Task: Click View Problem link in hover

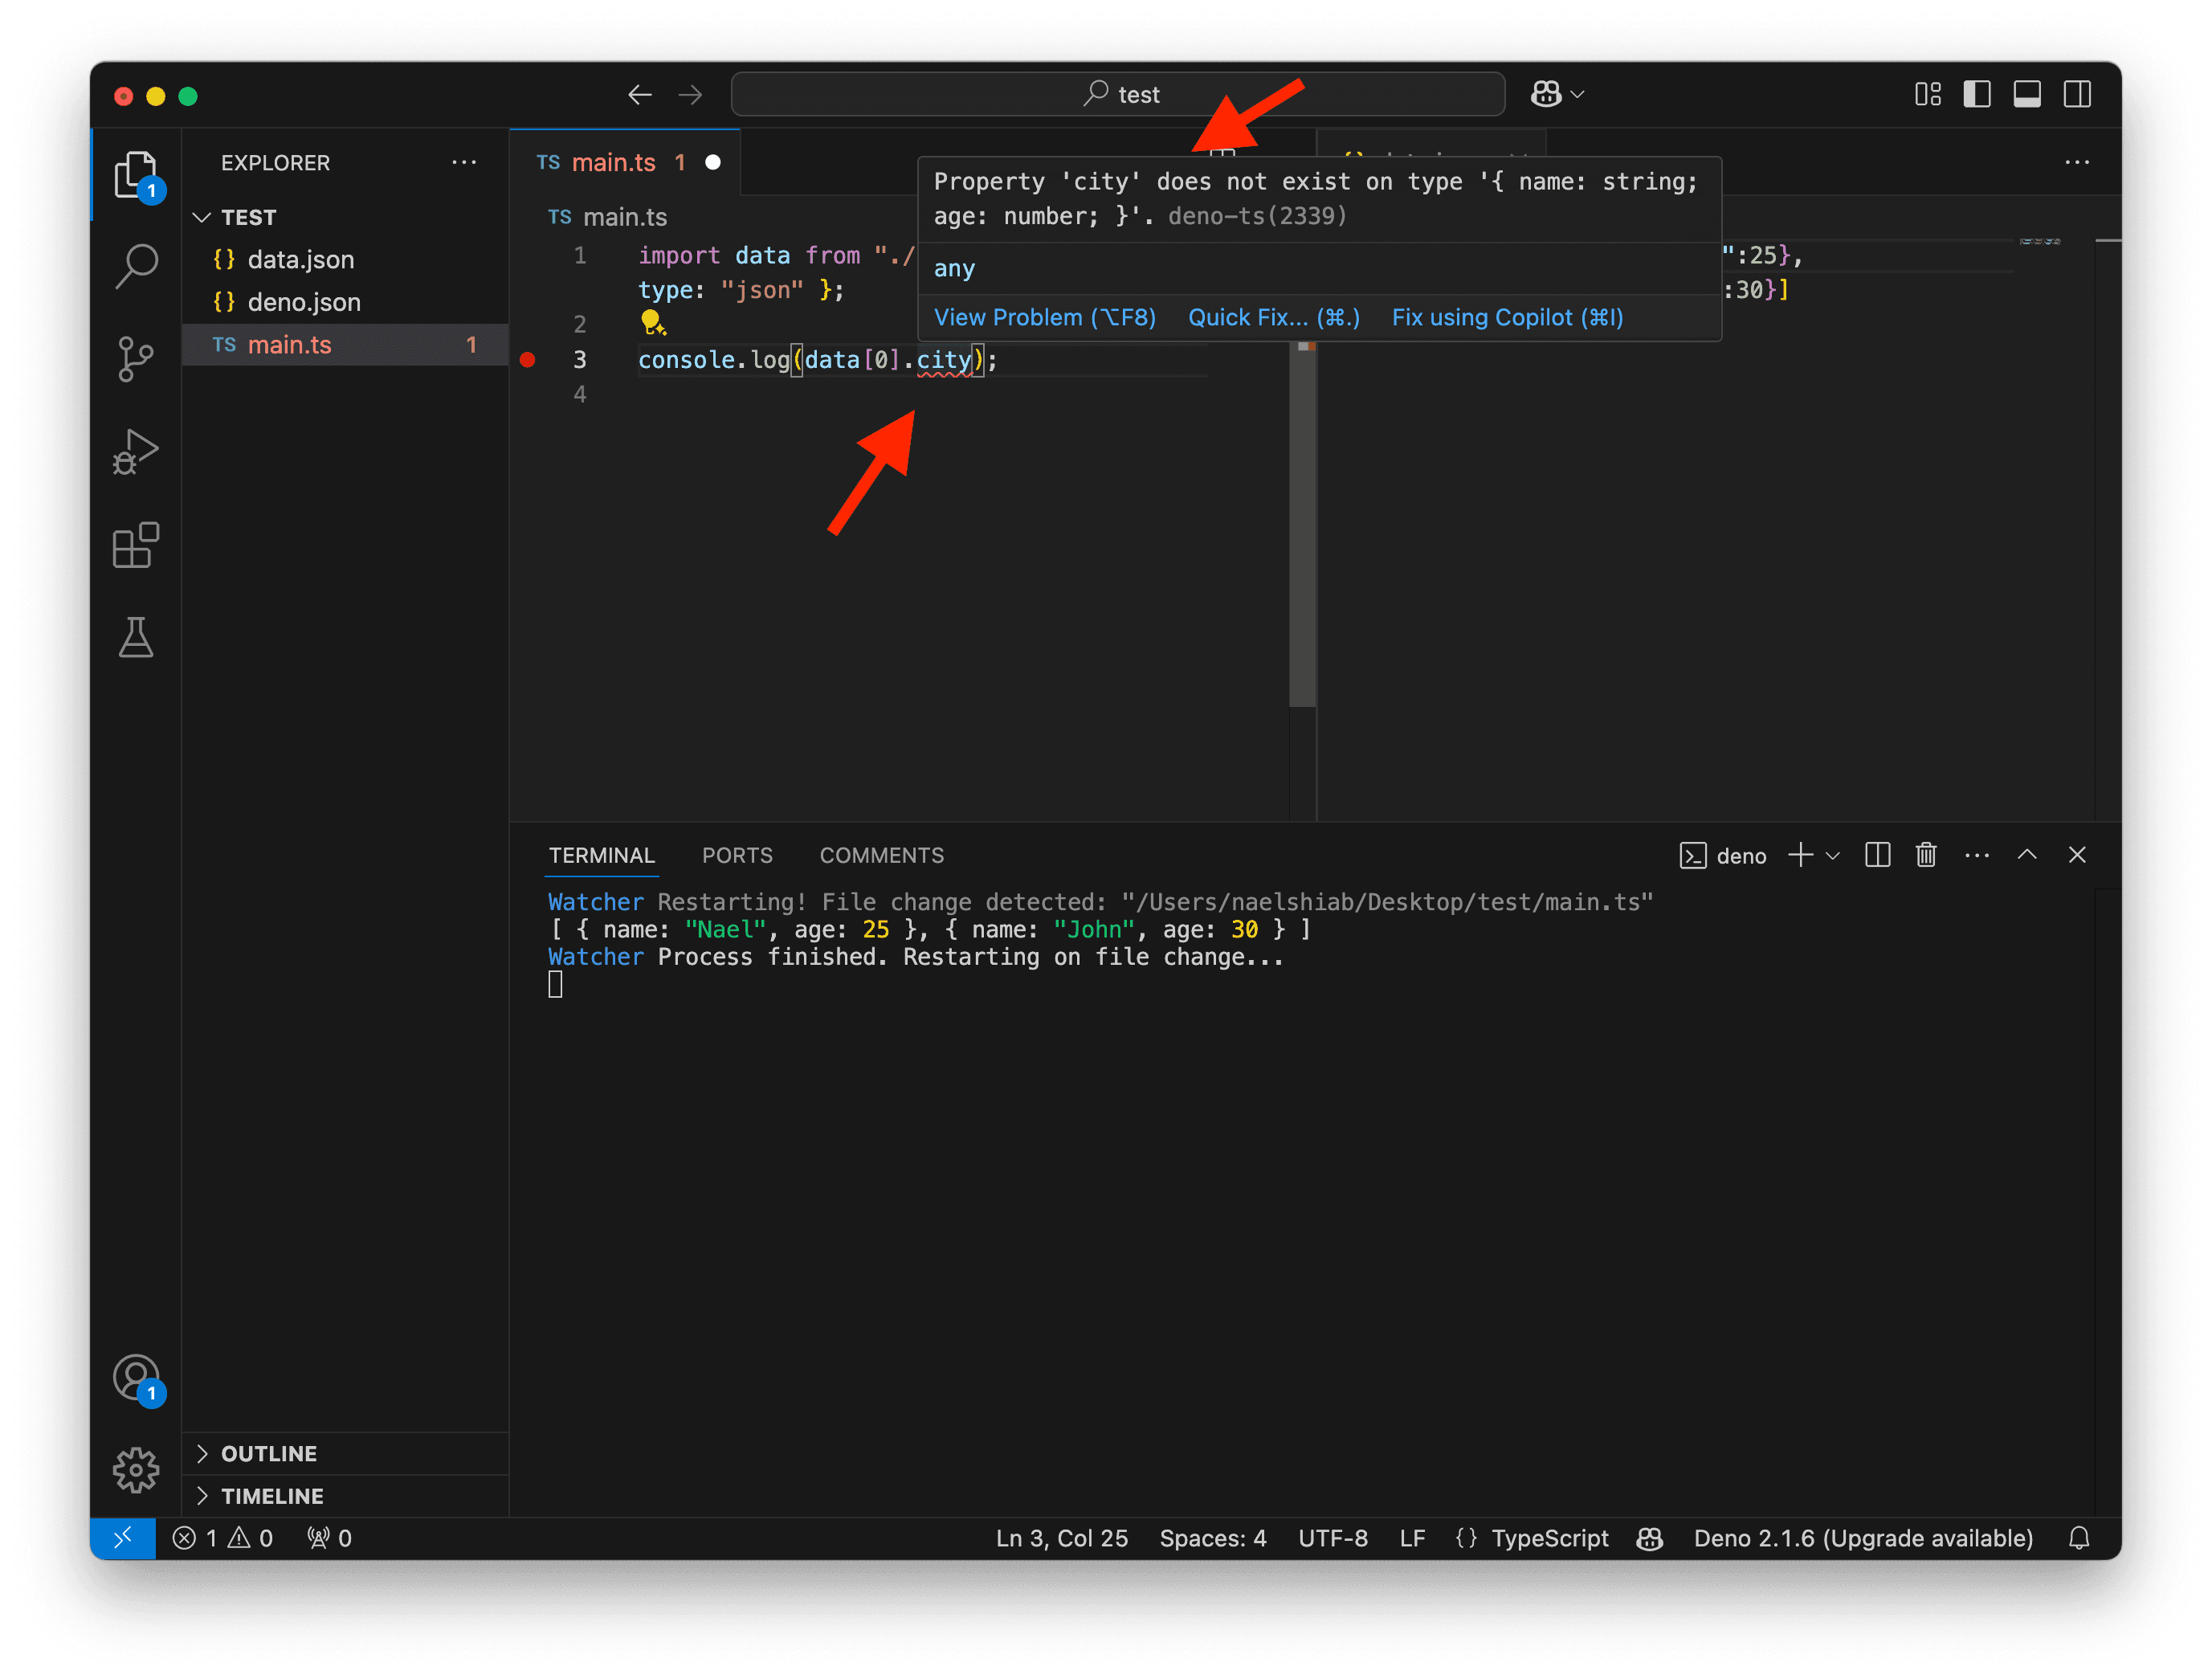Action: [x=1045, y=317]
